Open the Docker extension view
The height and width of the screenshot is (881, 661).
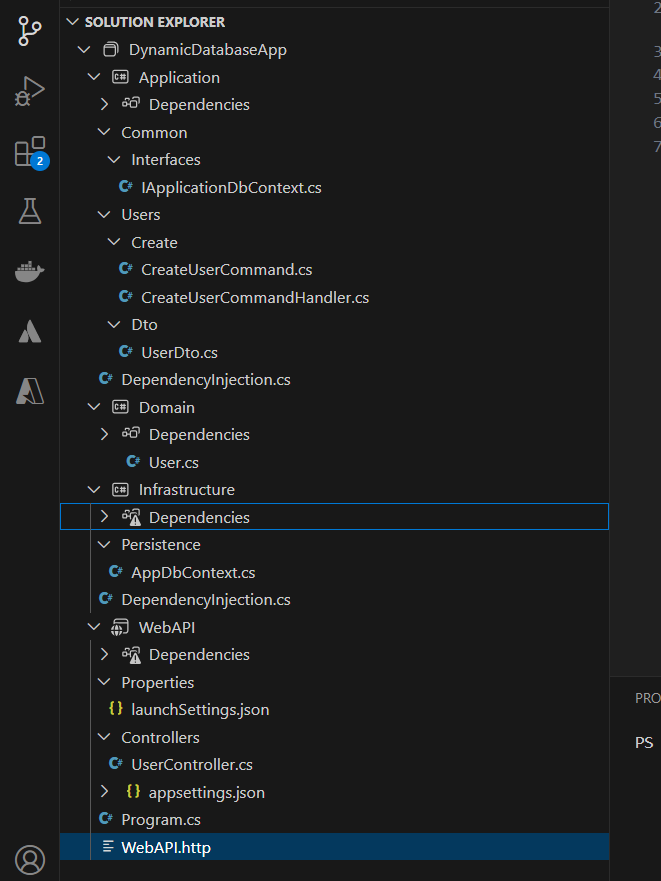tap(29, 271)
